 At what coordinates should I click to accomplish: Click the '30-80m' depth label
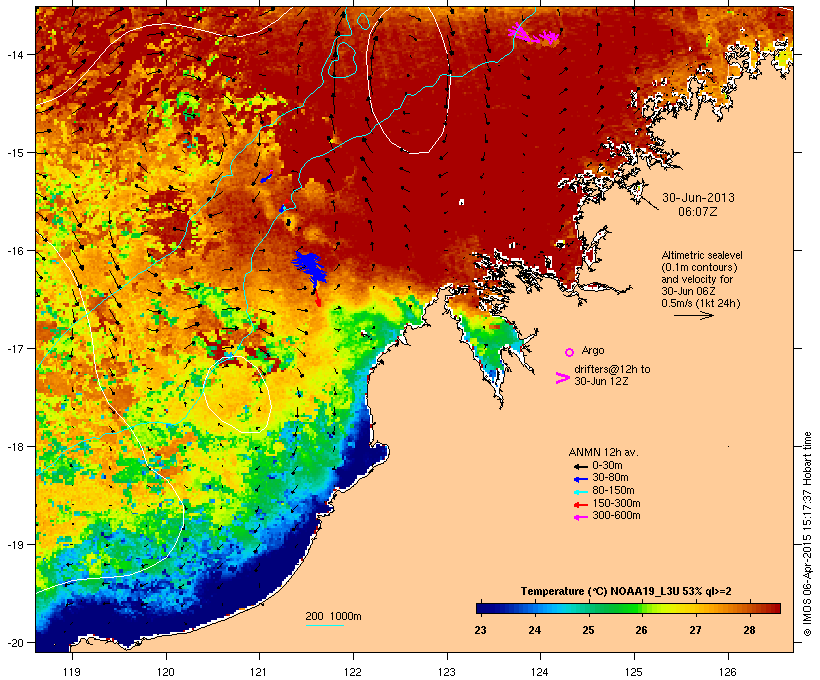pyautogui.click(x=610, y=478)
